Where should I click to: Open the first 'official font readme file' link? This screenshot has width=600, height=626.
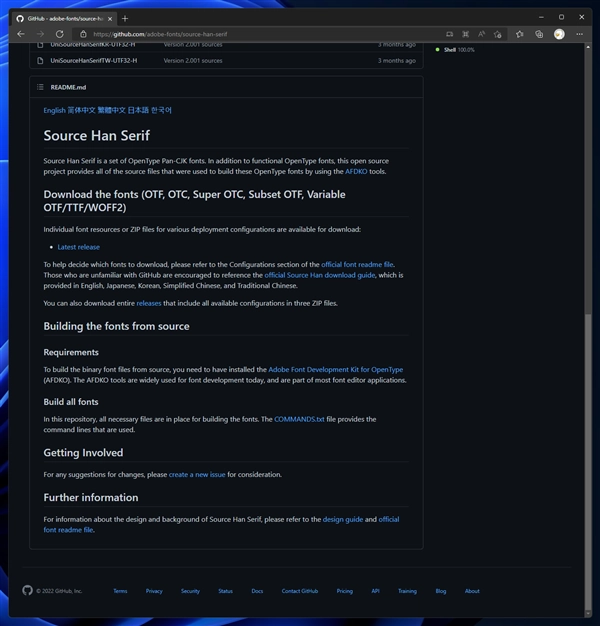click(x=357, y=265)
